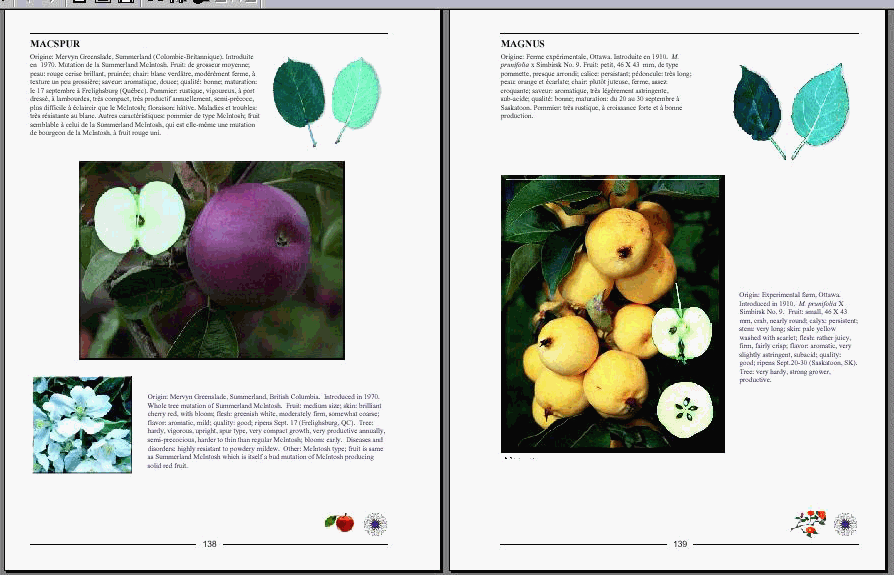The width and height of the screenshot is (894, 575).
Task: Click the MAGNUS heading
Action: (522, 44)
